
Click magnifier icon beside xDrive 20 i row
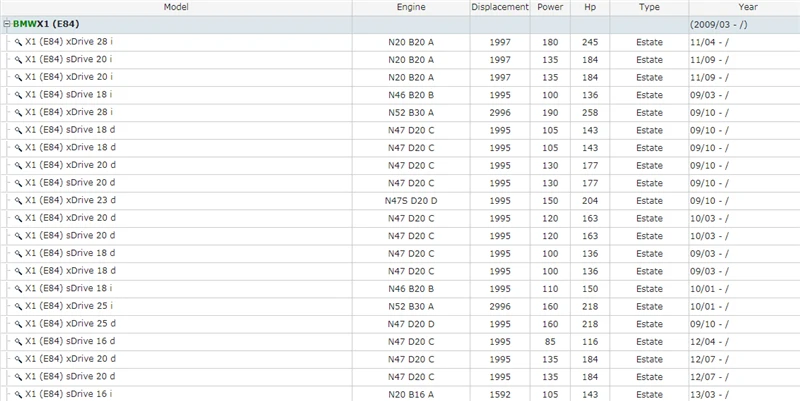tap(18, 78)
